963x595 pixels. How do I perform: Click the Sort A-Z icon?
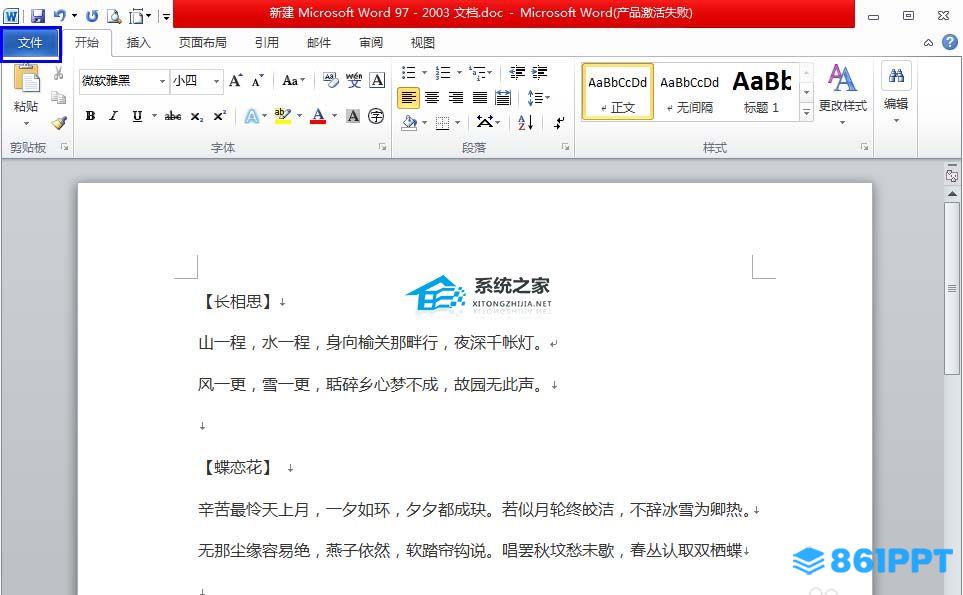[526, 122]
